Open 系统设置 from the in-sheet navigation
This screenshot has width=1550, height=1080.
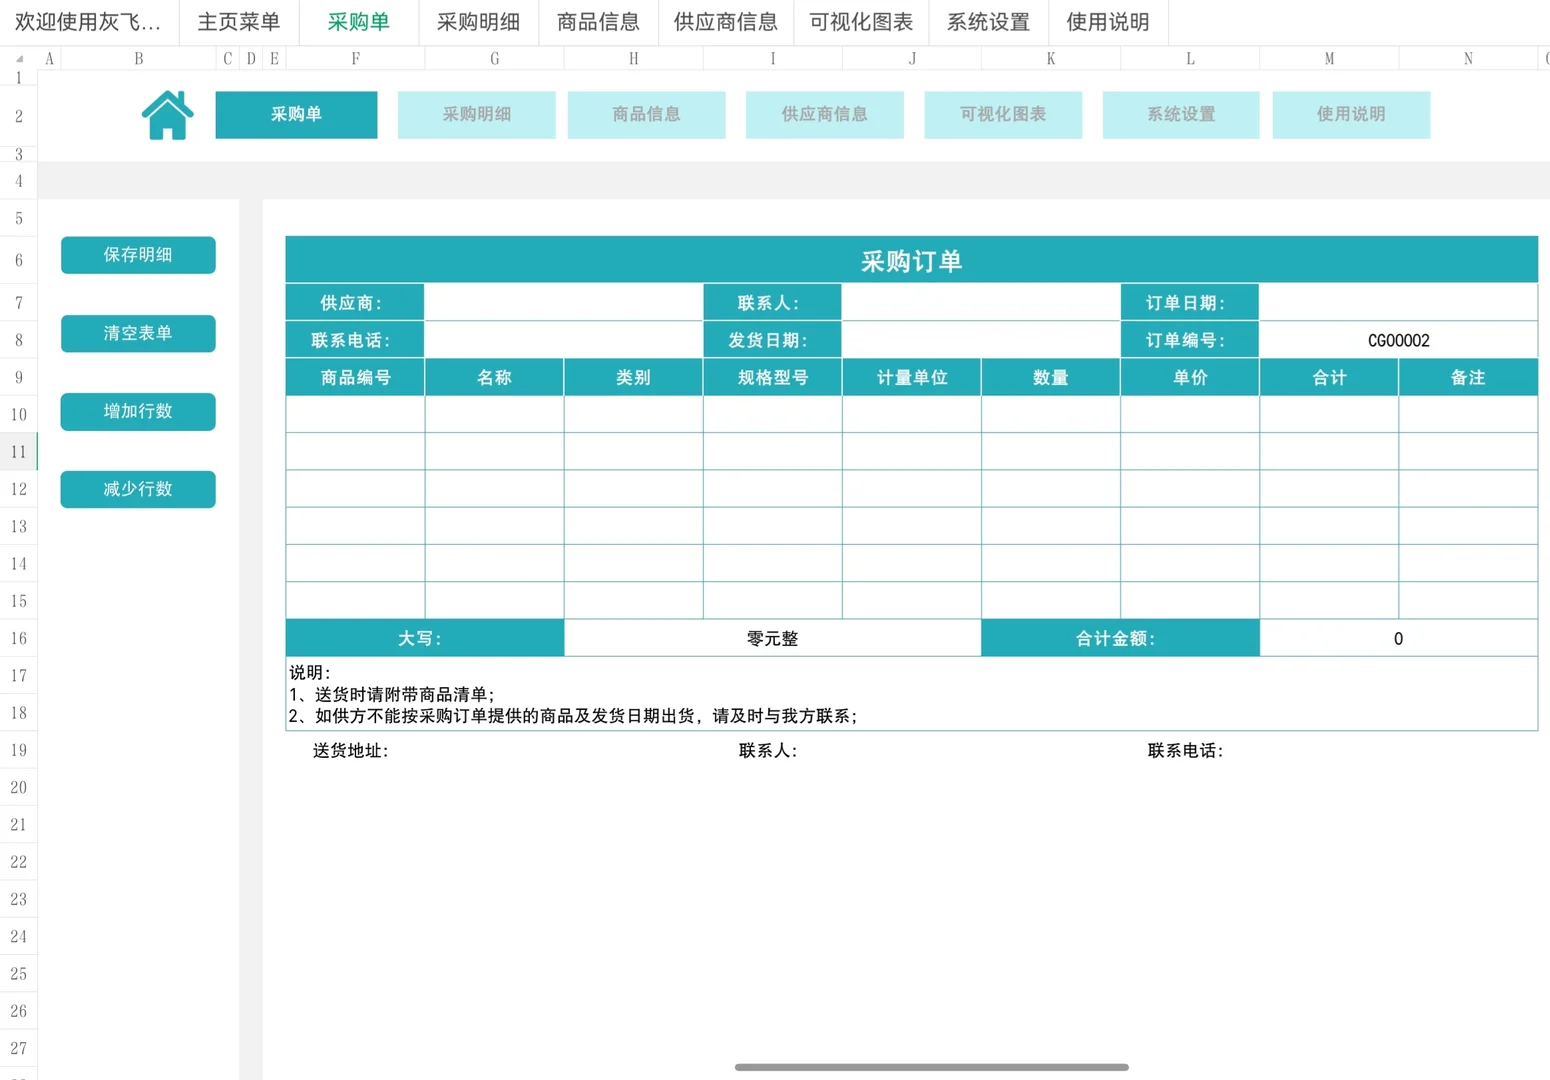(1181, 114)
